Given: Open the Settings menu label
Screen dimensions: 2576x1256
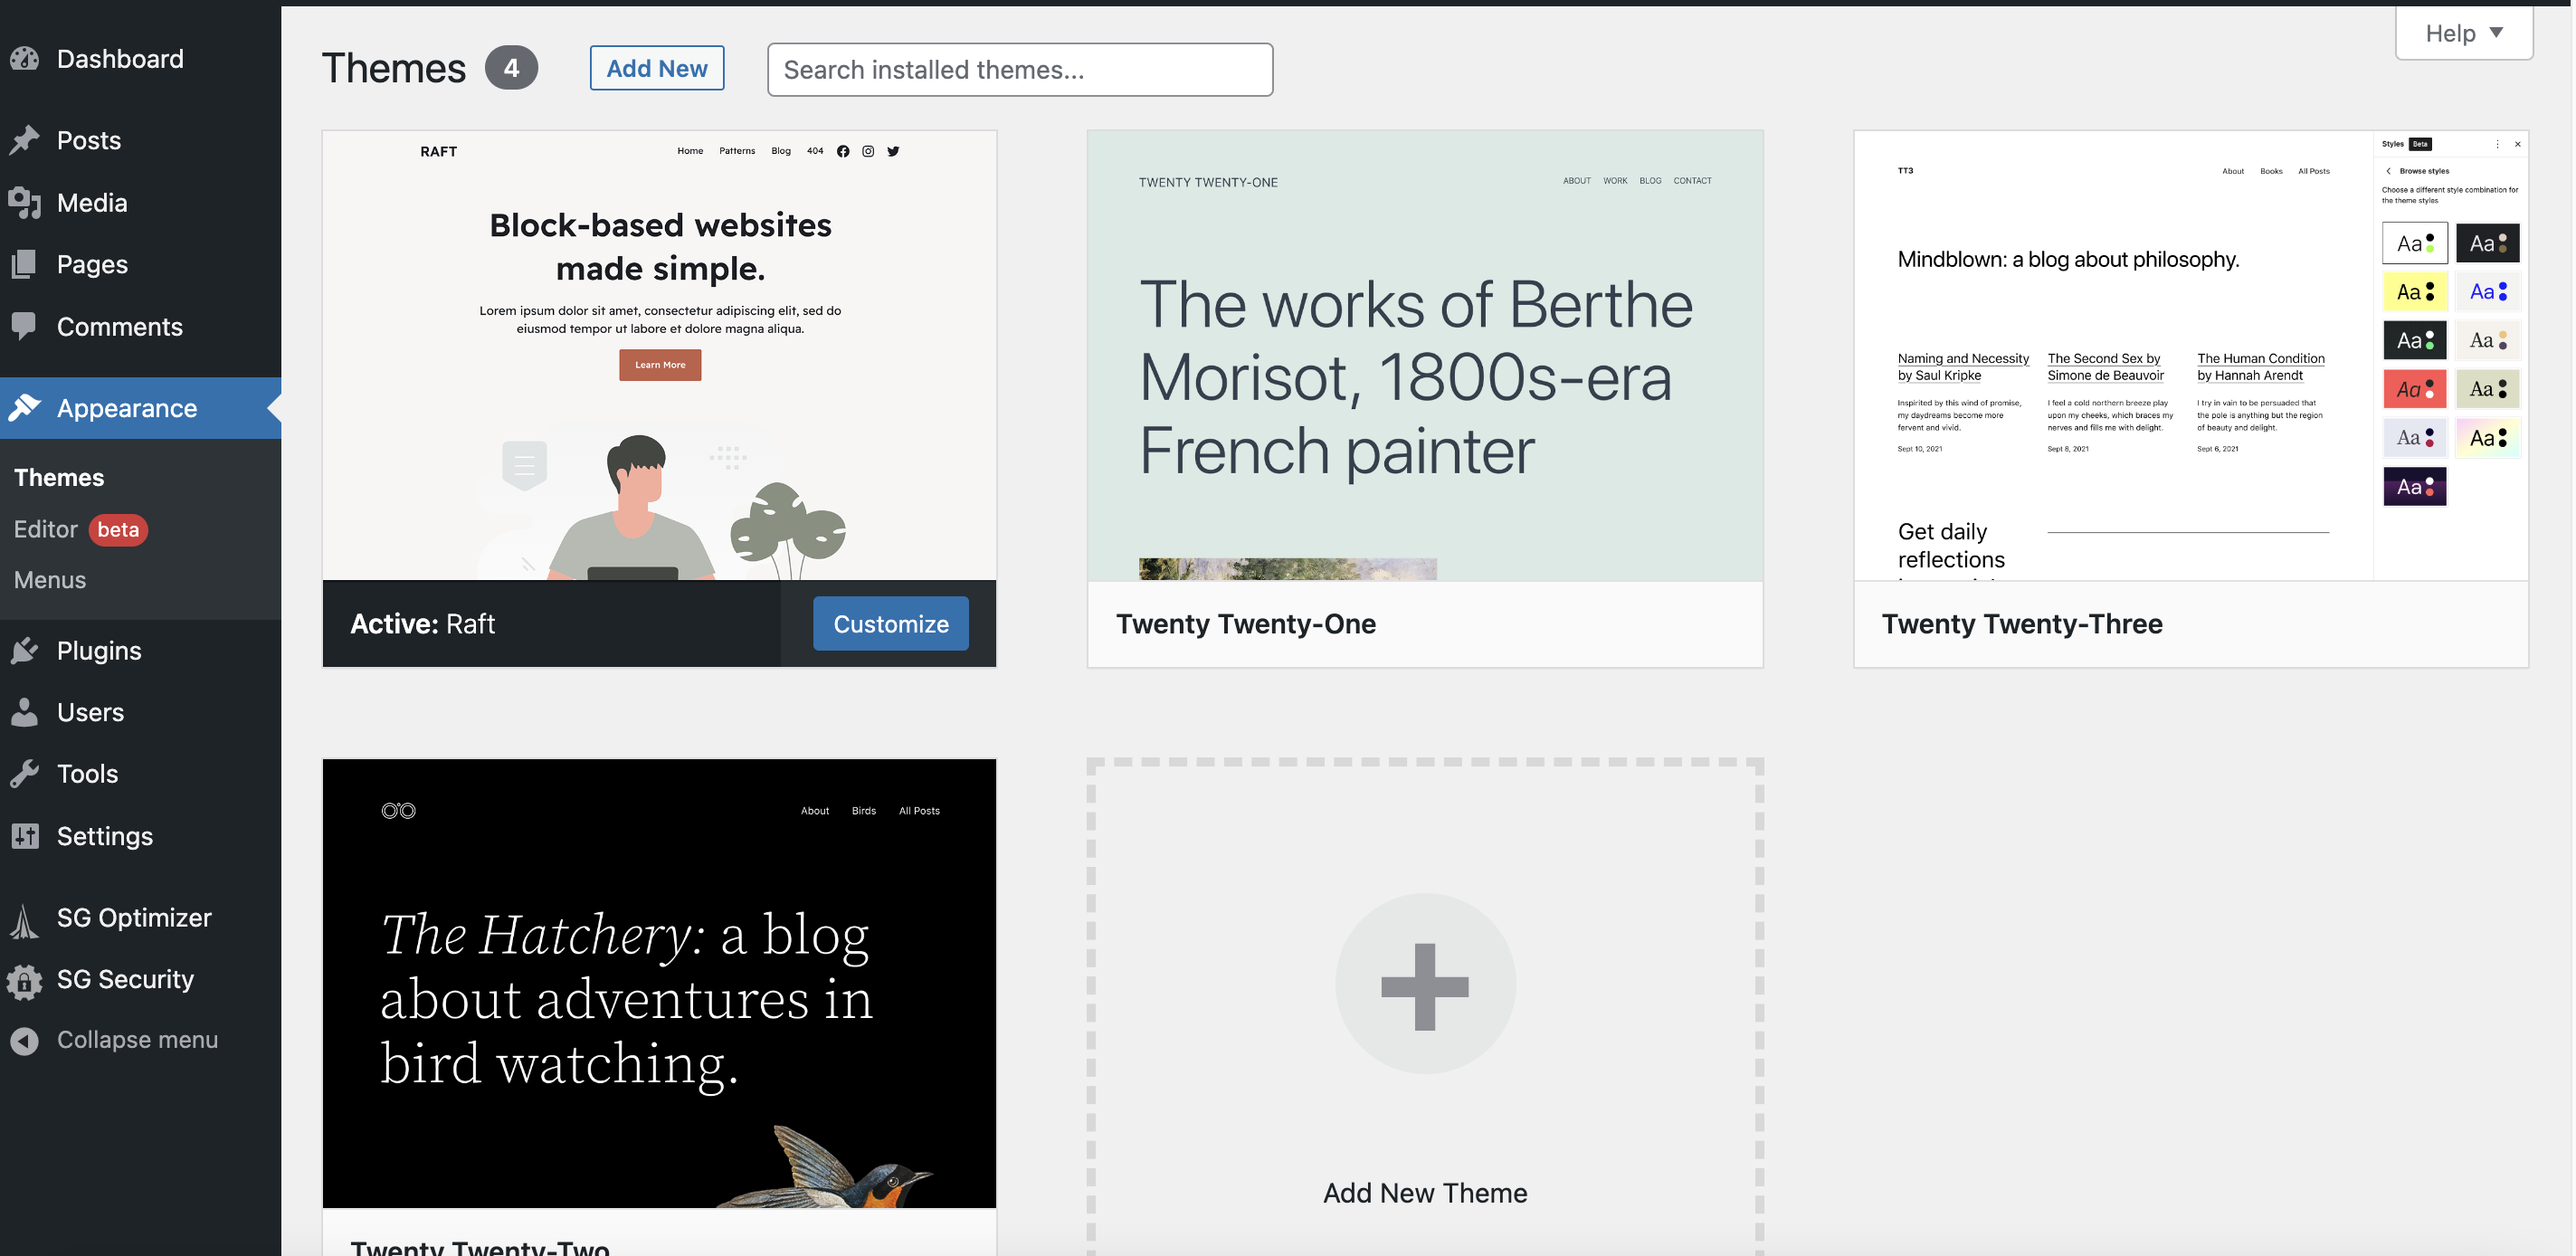Looking at the screenshot, I should [x=105, y=836].
